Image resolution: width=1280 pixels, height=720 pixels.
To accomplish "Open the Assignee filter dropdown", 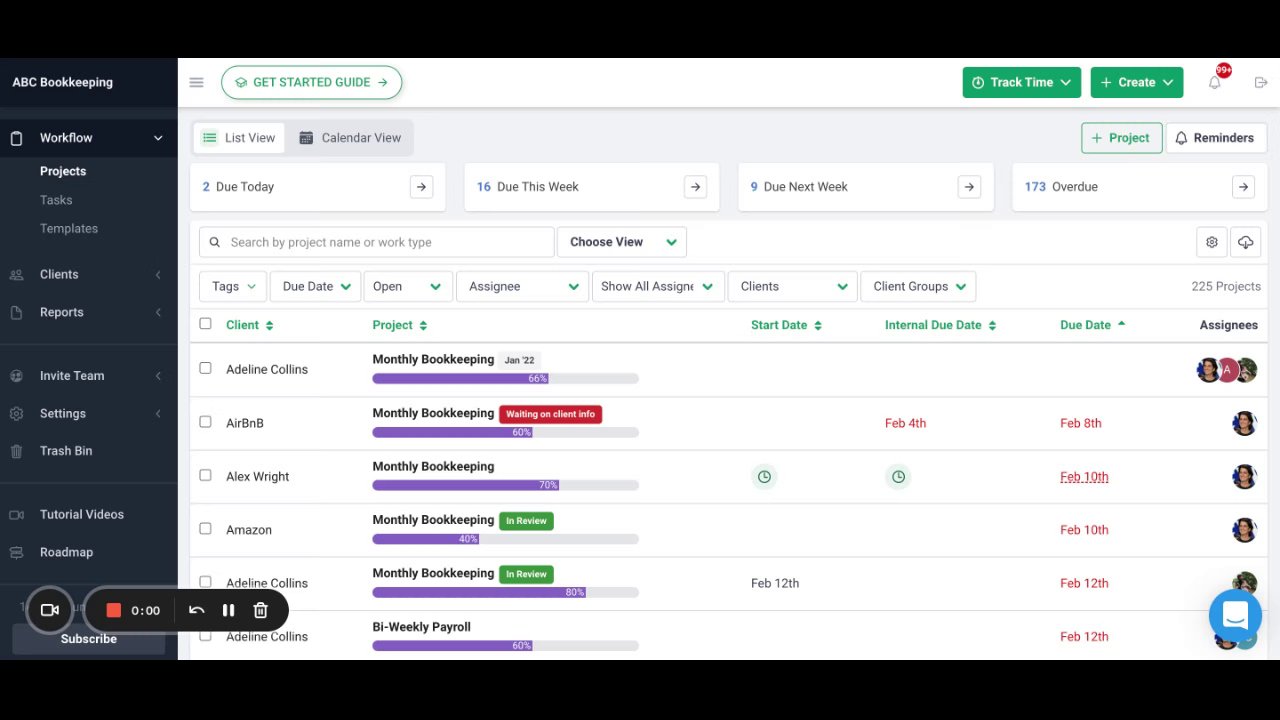I will pyautogui.click(x=523, y=286).
